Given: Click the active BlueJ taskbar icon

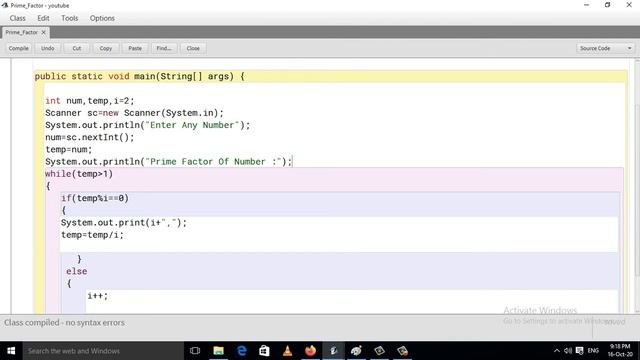Looking at the screenshot, I should 333,351.
